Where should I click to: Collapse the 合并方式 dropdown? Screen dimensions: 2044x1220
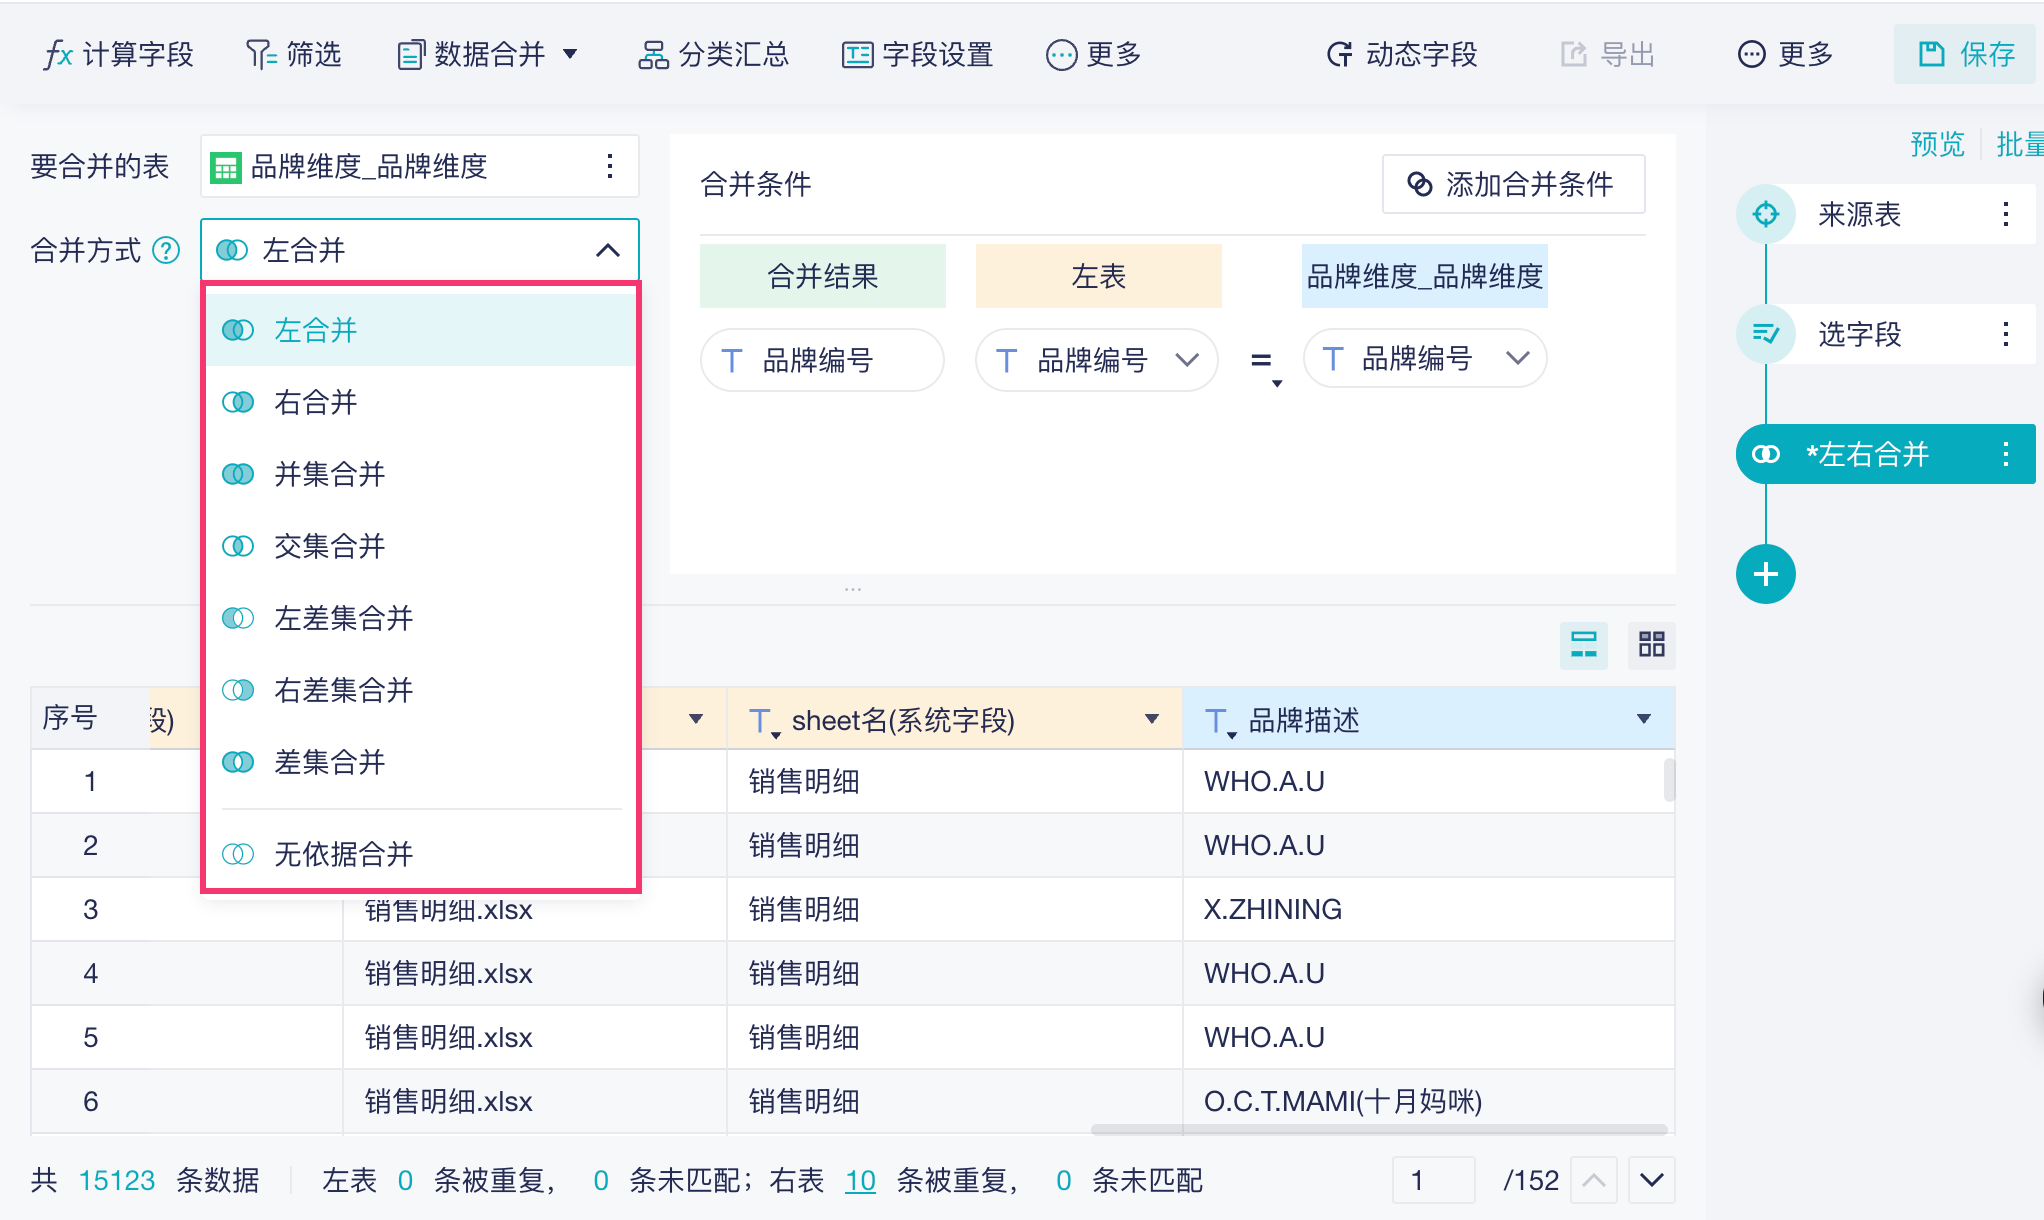[607, 250]
